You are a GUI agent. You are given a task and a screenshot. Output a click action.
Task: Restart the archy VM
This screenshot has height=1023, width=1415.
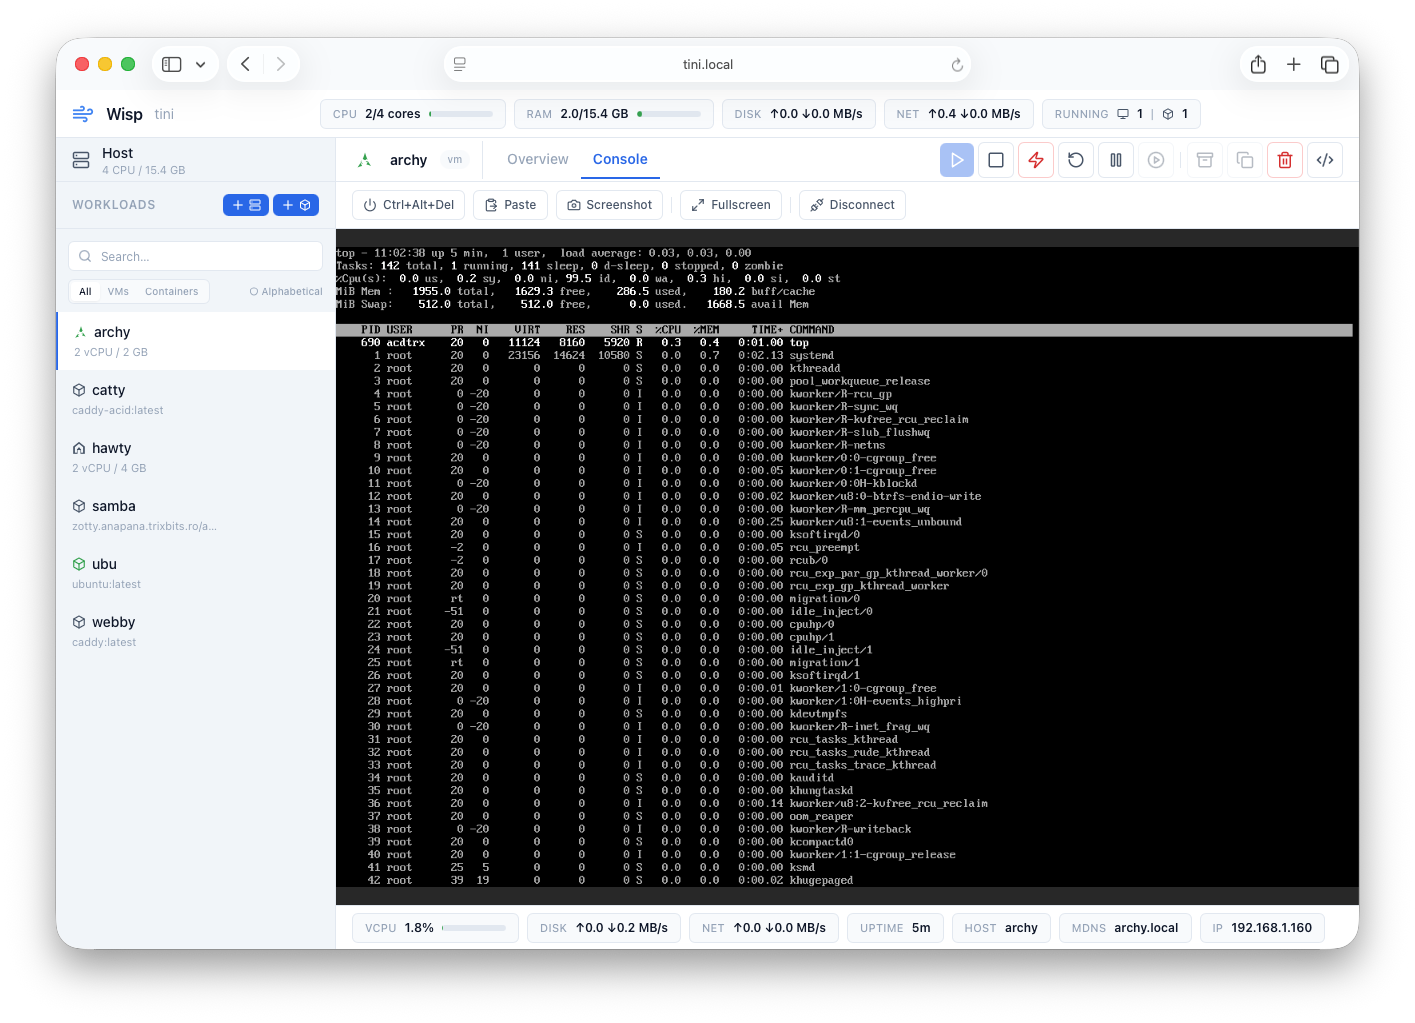(1076, 160)
